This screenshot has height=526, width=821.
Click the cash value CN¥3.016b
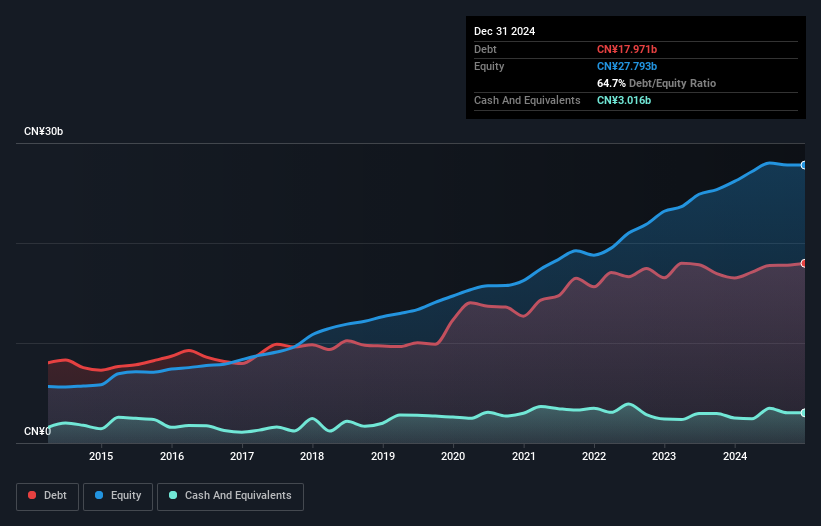coord(624,100)
